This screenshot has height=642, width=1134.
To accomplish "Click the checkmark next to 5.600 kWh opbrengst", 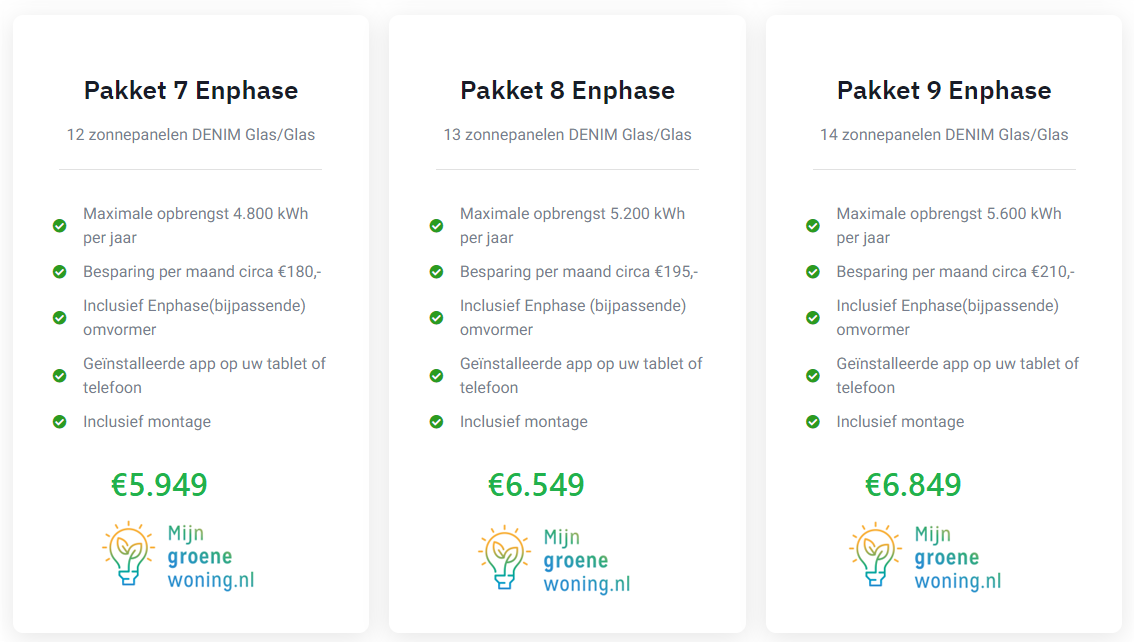I will pos(813,226).
